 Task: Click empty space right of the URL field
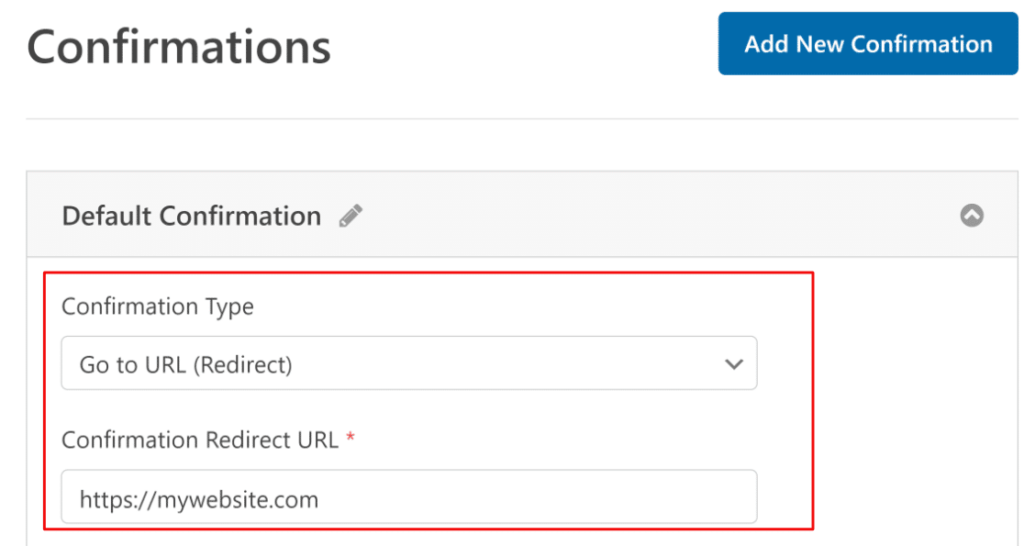point(900,497)
